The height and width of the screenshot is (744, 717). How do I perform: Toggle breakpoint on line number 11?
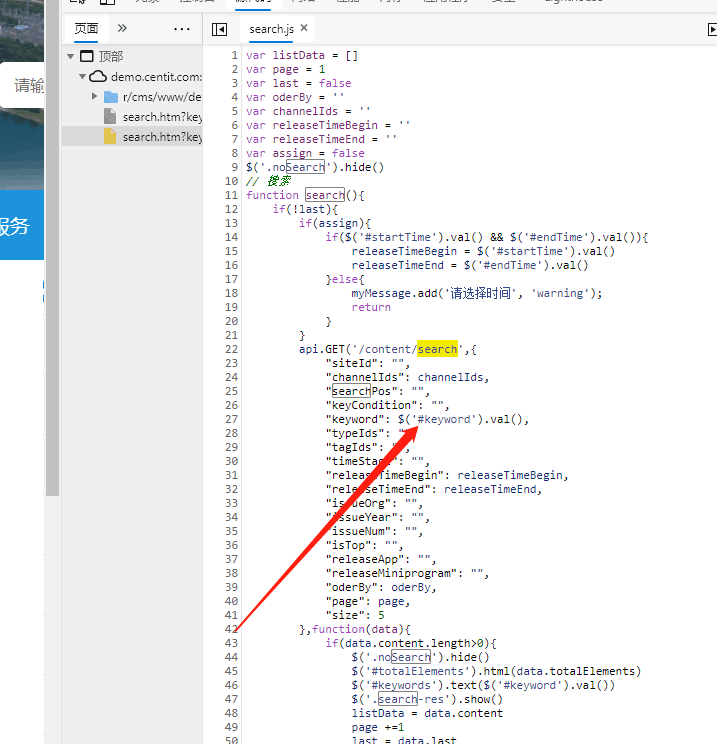tap(231, 195)
